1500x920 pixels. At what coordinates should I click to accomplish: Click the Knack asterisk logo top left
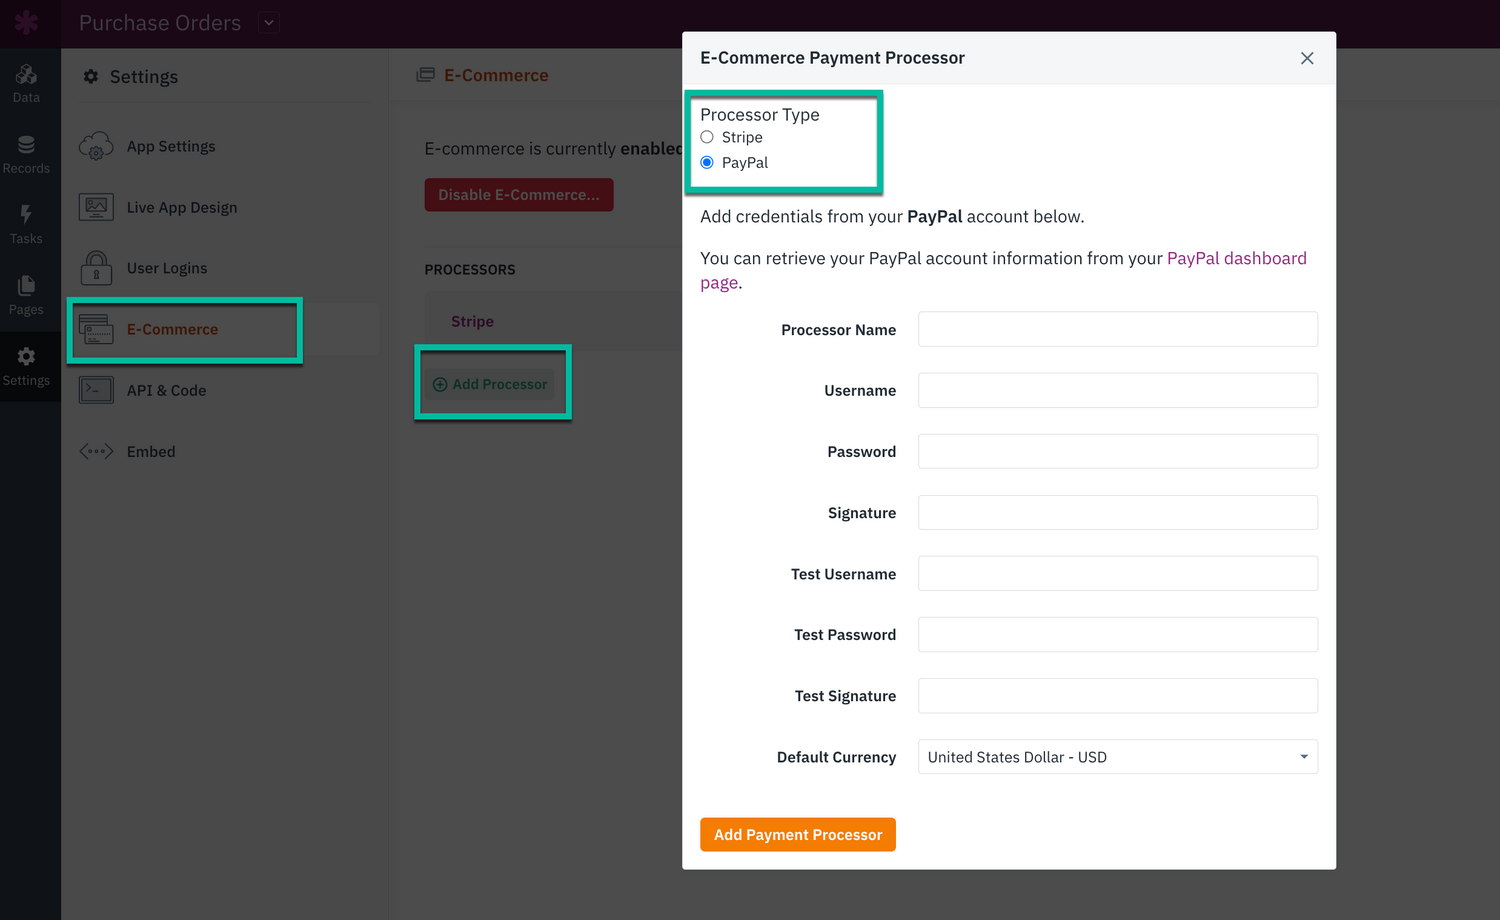pyautogui.click(x=25, y=22)
